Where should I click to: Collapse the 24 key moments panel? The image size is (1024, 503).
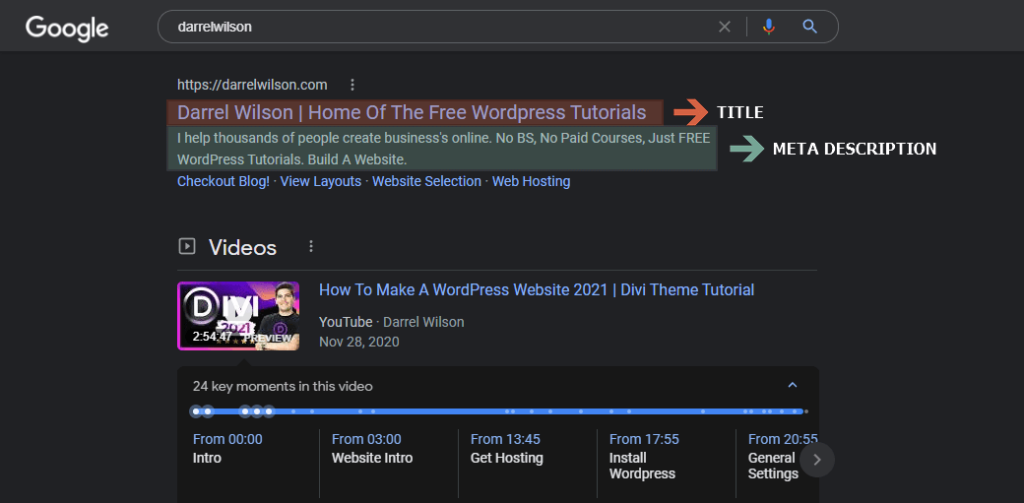pos(792,385)
